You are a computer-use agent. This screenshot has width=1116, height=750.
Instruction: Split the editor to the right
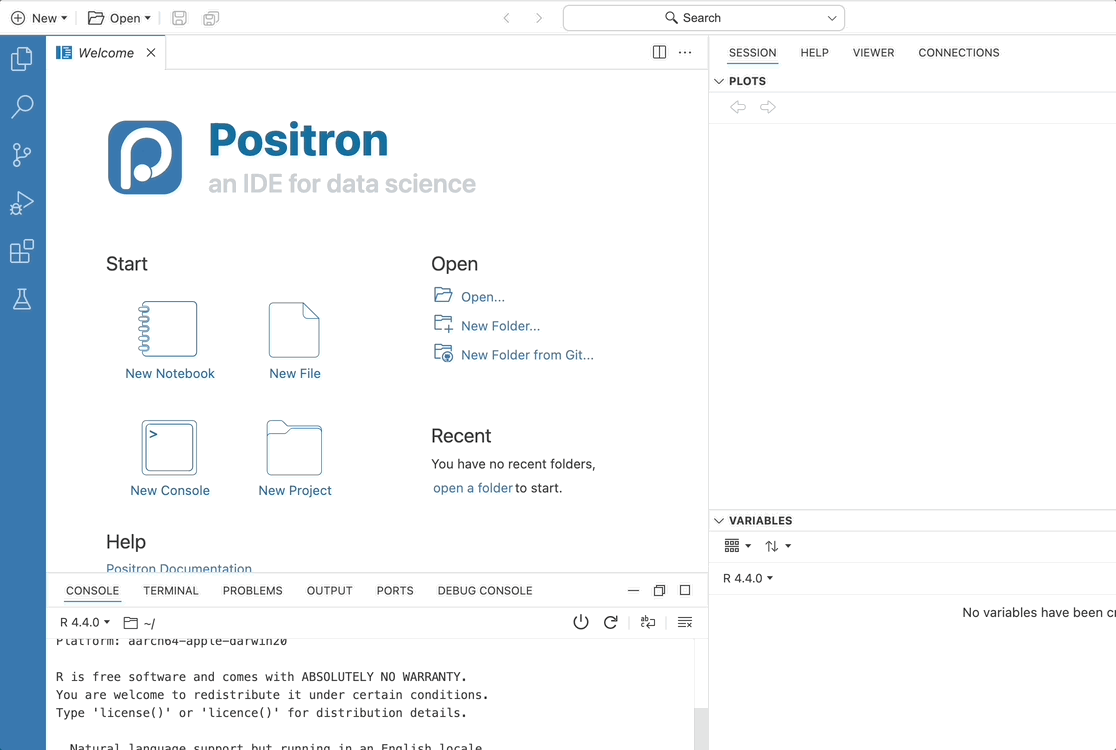[659, 53]
